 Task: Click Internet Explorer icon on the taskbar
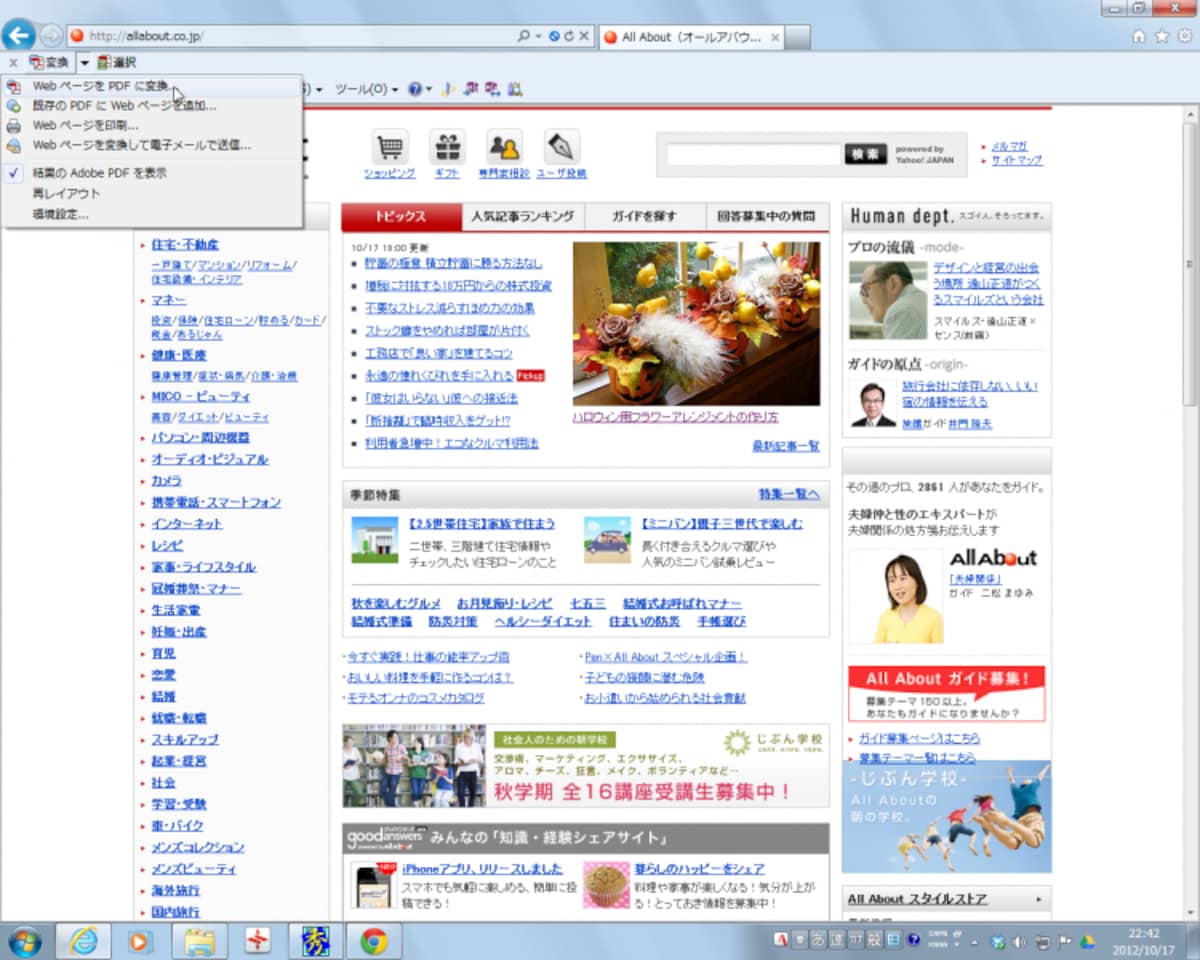pyautogui.click(x=83, y=941)
